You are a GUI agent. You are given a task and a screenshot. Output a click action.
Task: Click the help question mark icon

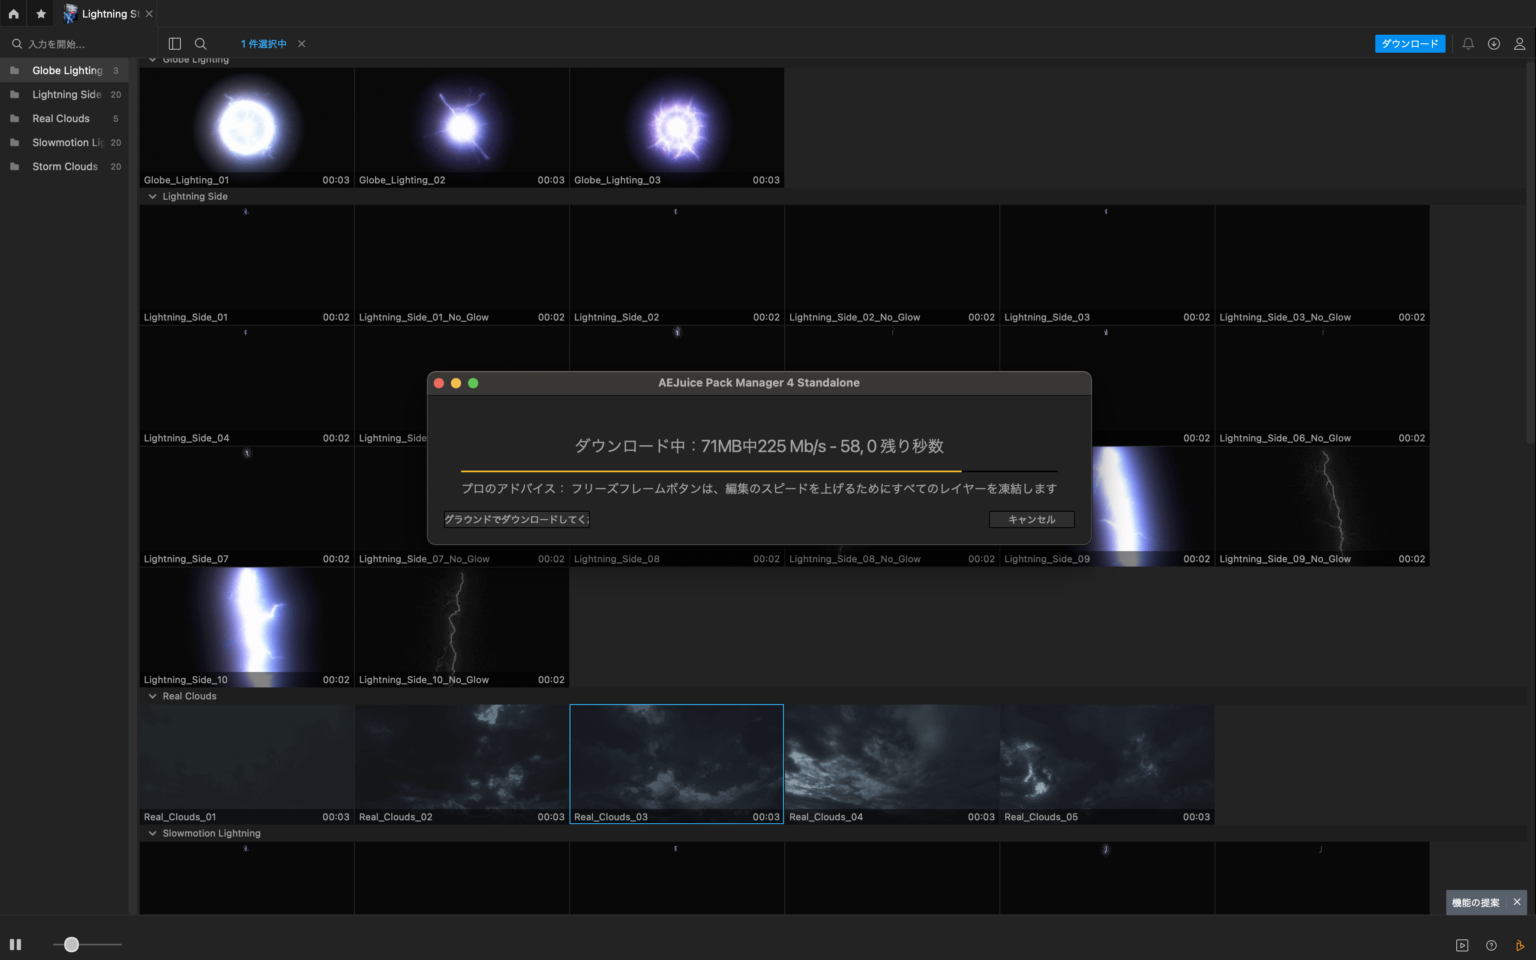click(1491, 945)
